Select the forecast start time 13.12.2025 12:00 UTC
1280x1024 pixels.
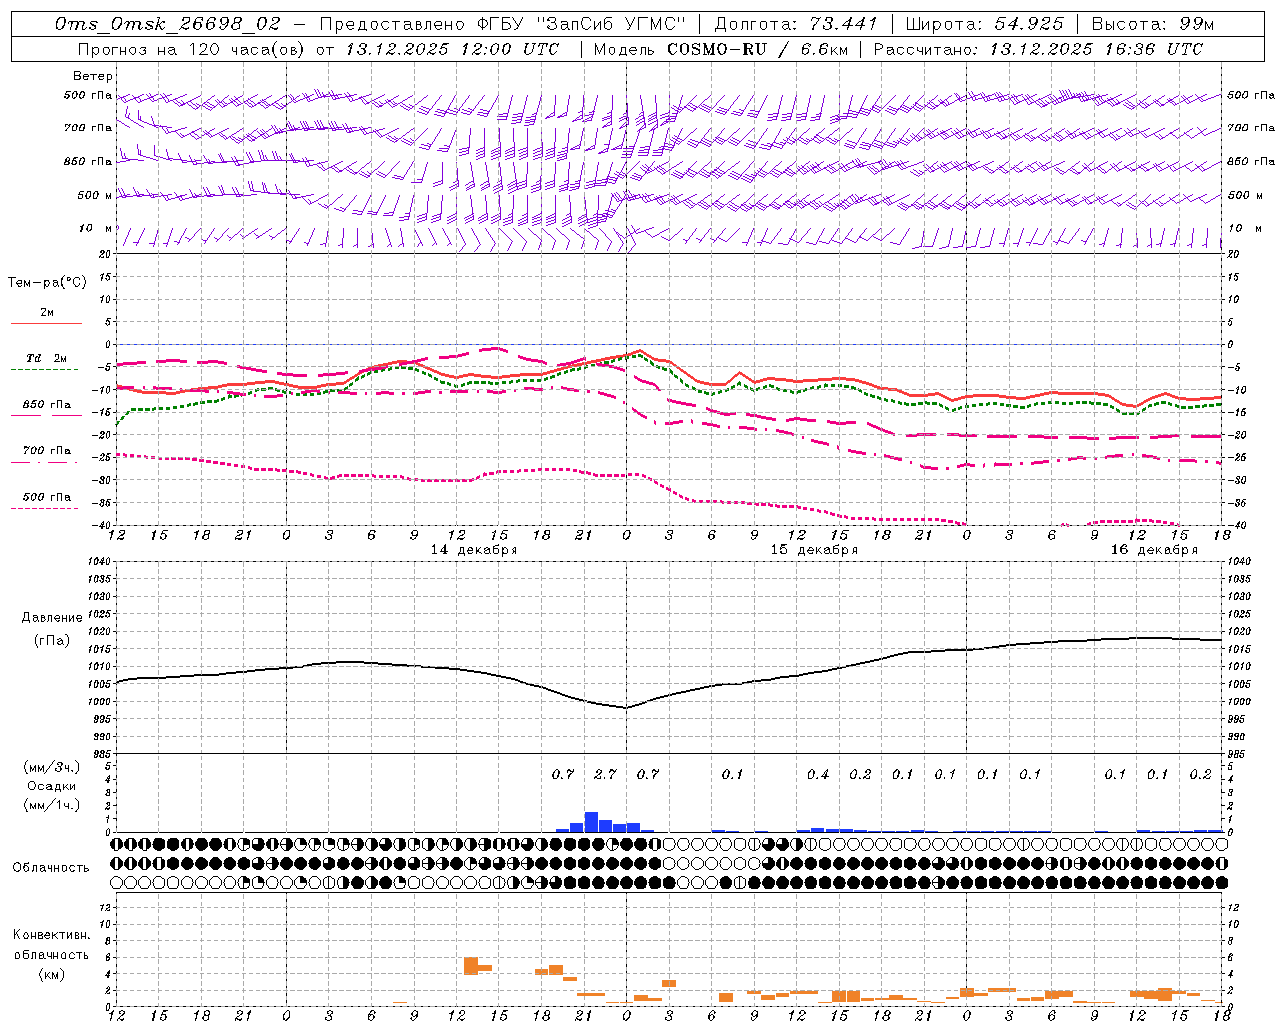click(452, 49)
